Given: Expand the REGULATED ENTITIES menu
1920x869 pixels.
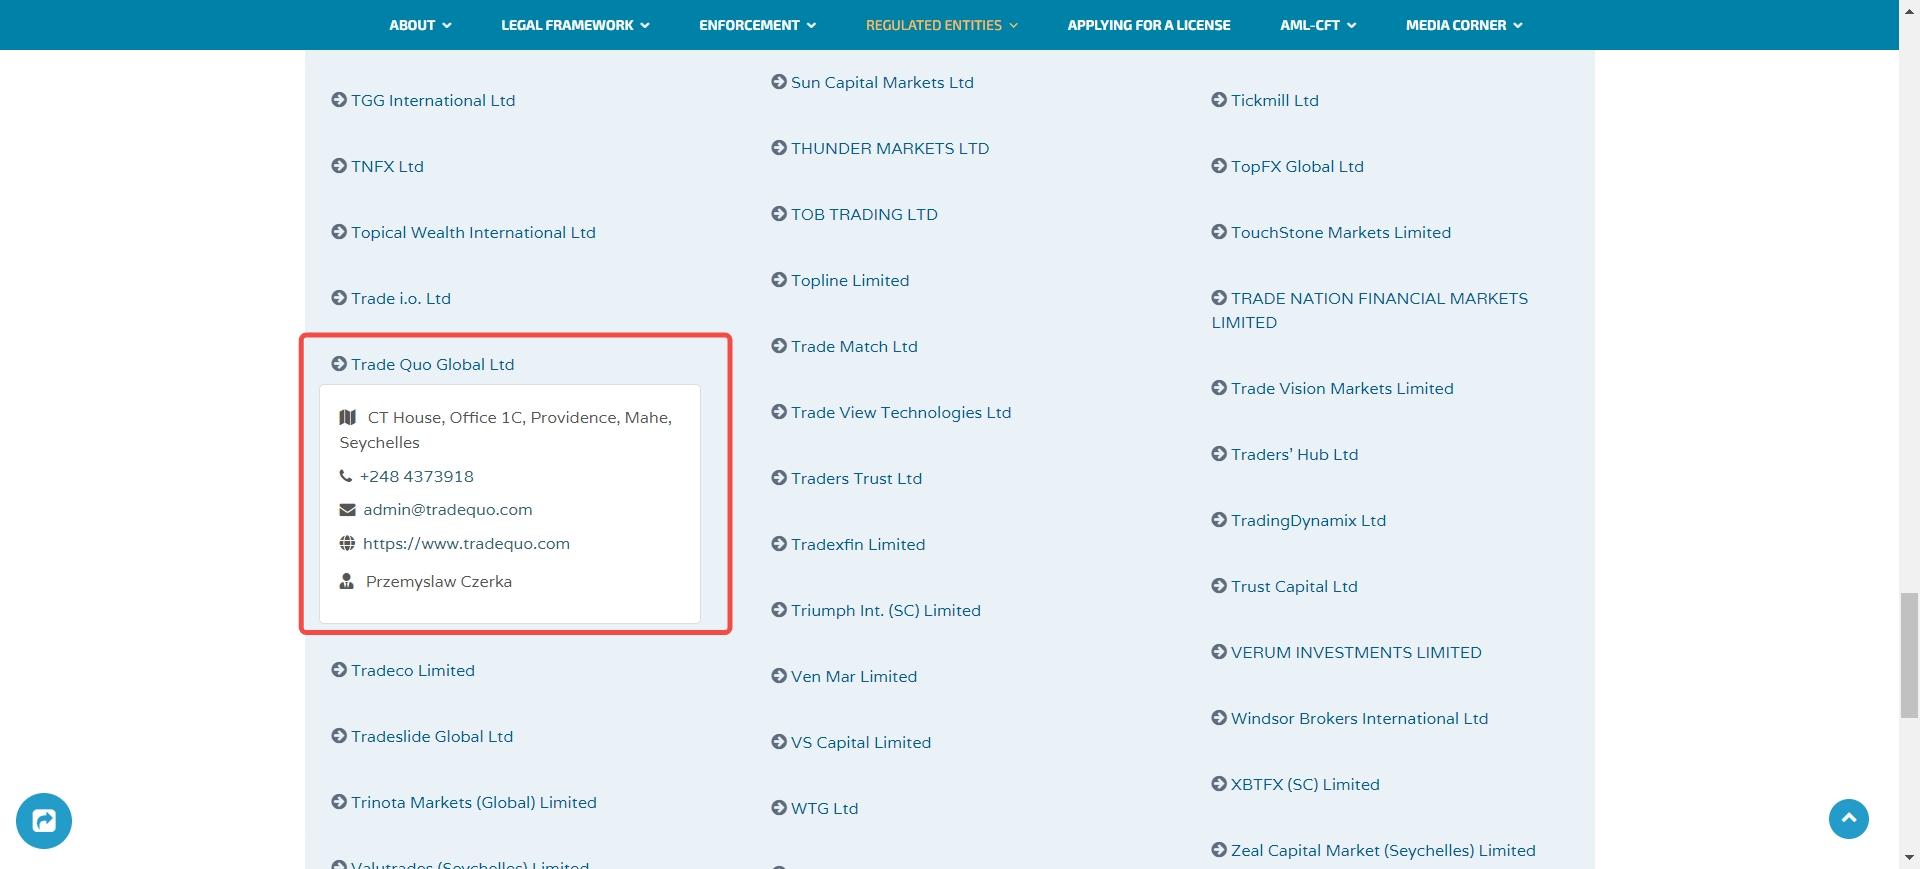Looking at the screenshot, I should pyautogui.click(x=941, y=25).
